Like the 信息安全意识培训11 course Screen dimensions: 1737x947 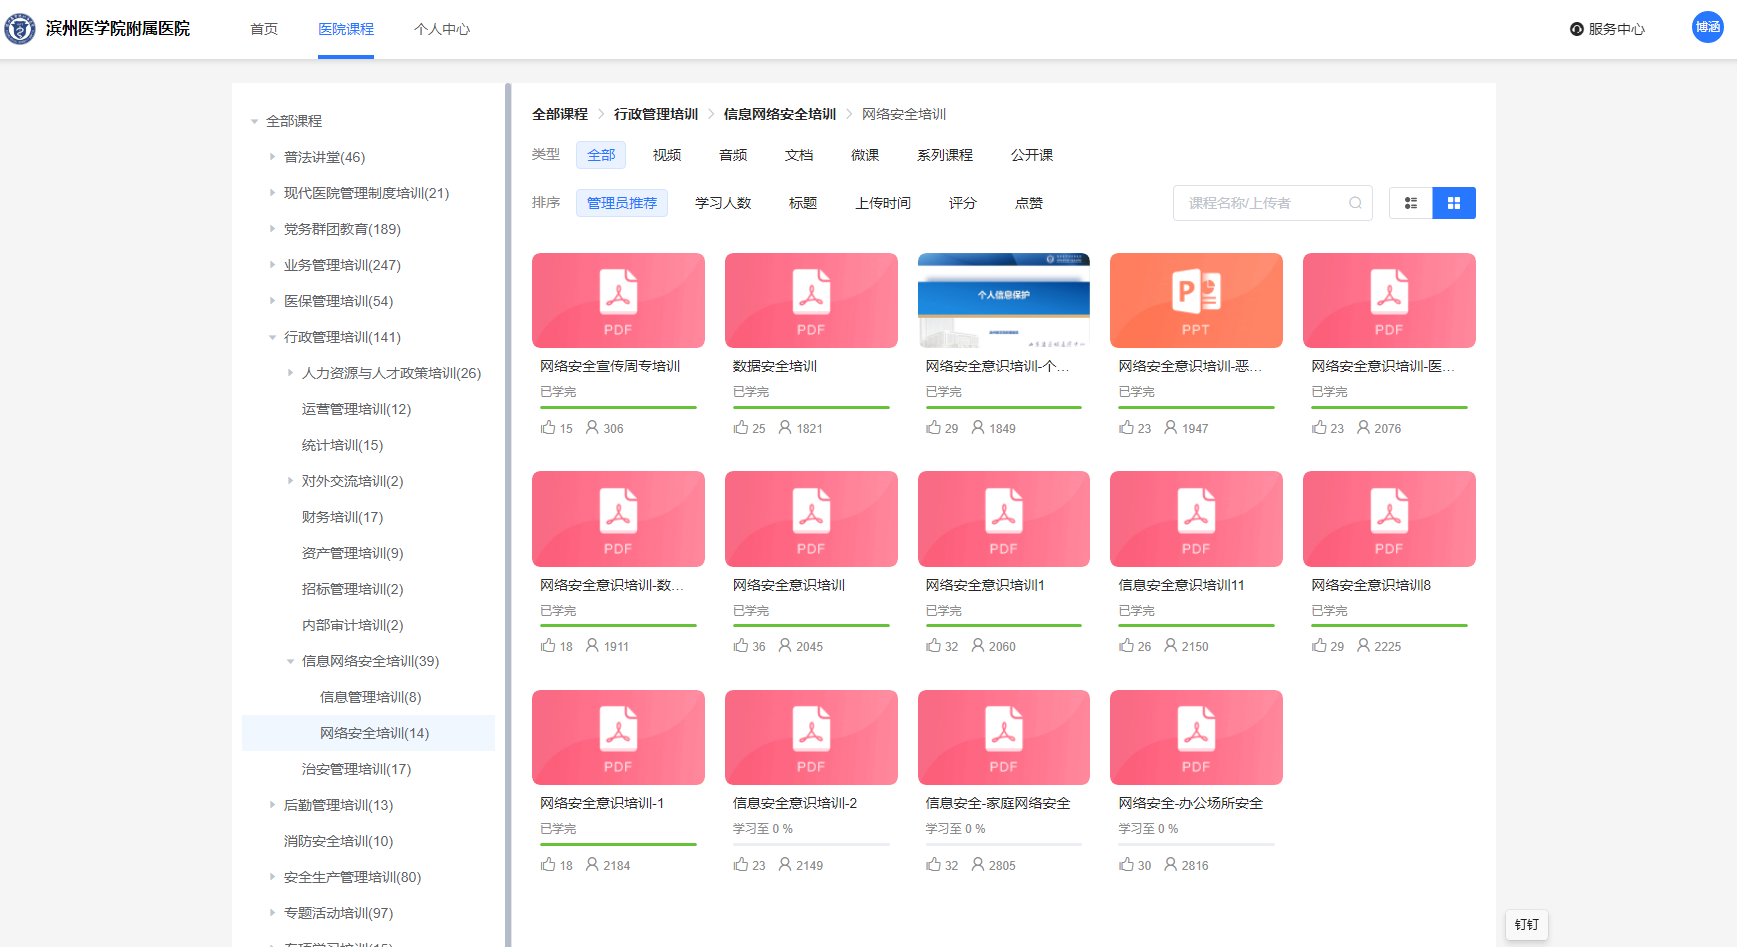(1127, 646)
